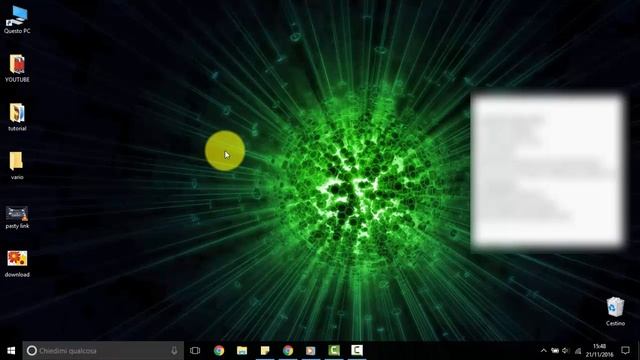The width and height of the screenshot is (640, 360).
Task: Open Task View from taskbar
Action: pos(195,351)
